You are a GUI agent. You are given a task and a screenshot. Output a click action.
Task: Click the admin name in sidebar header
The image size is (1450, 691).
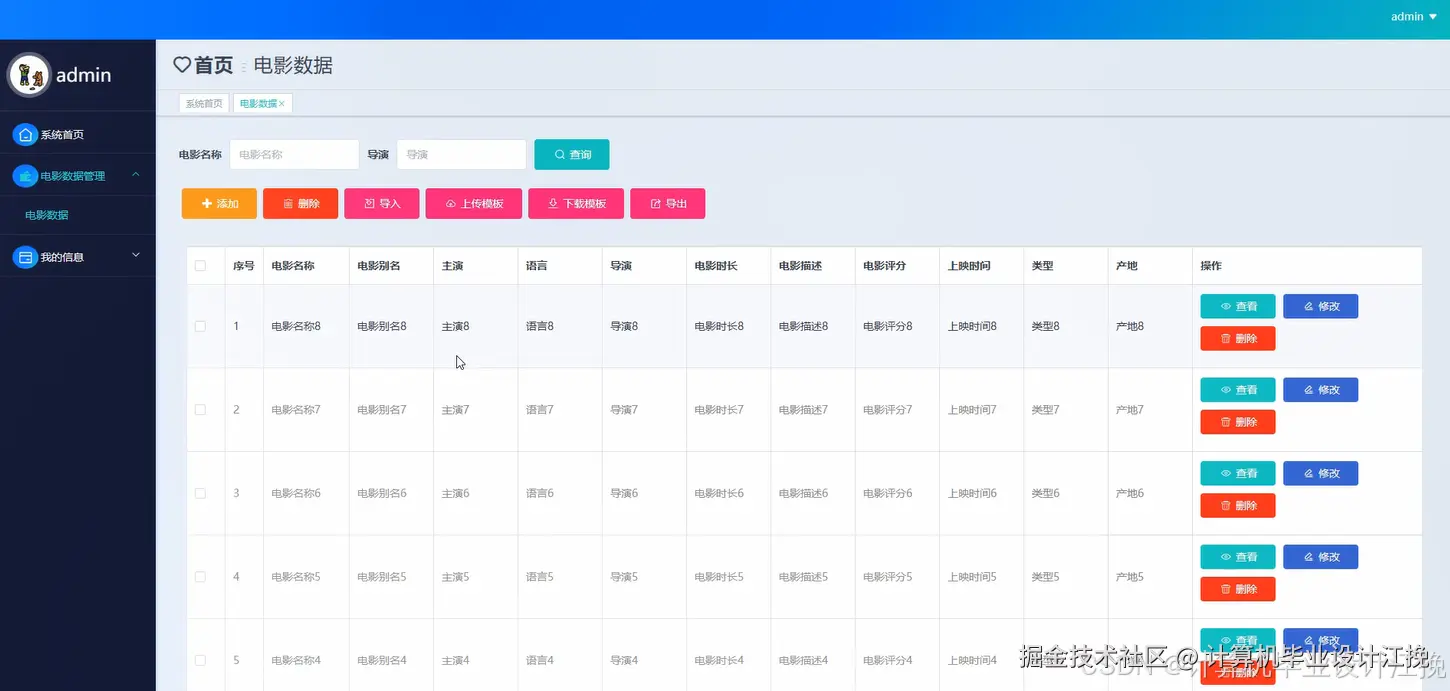pos(83,75)
